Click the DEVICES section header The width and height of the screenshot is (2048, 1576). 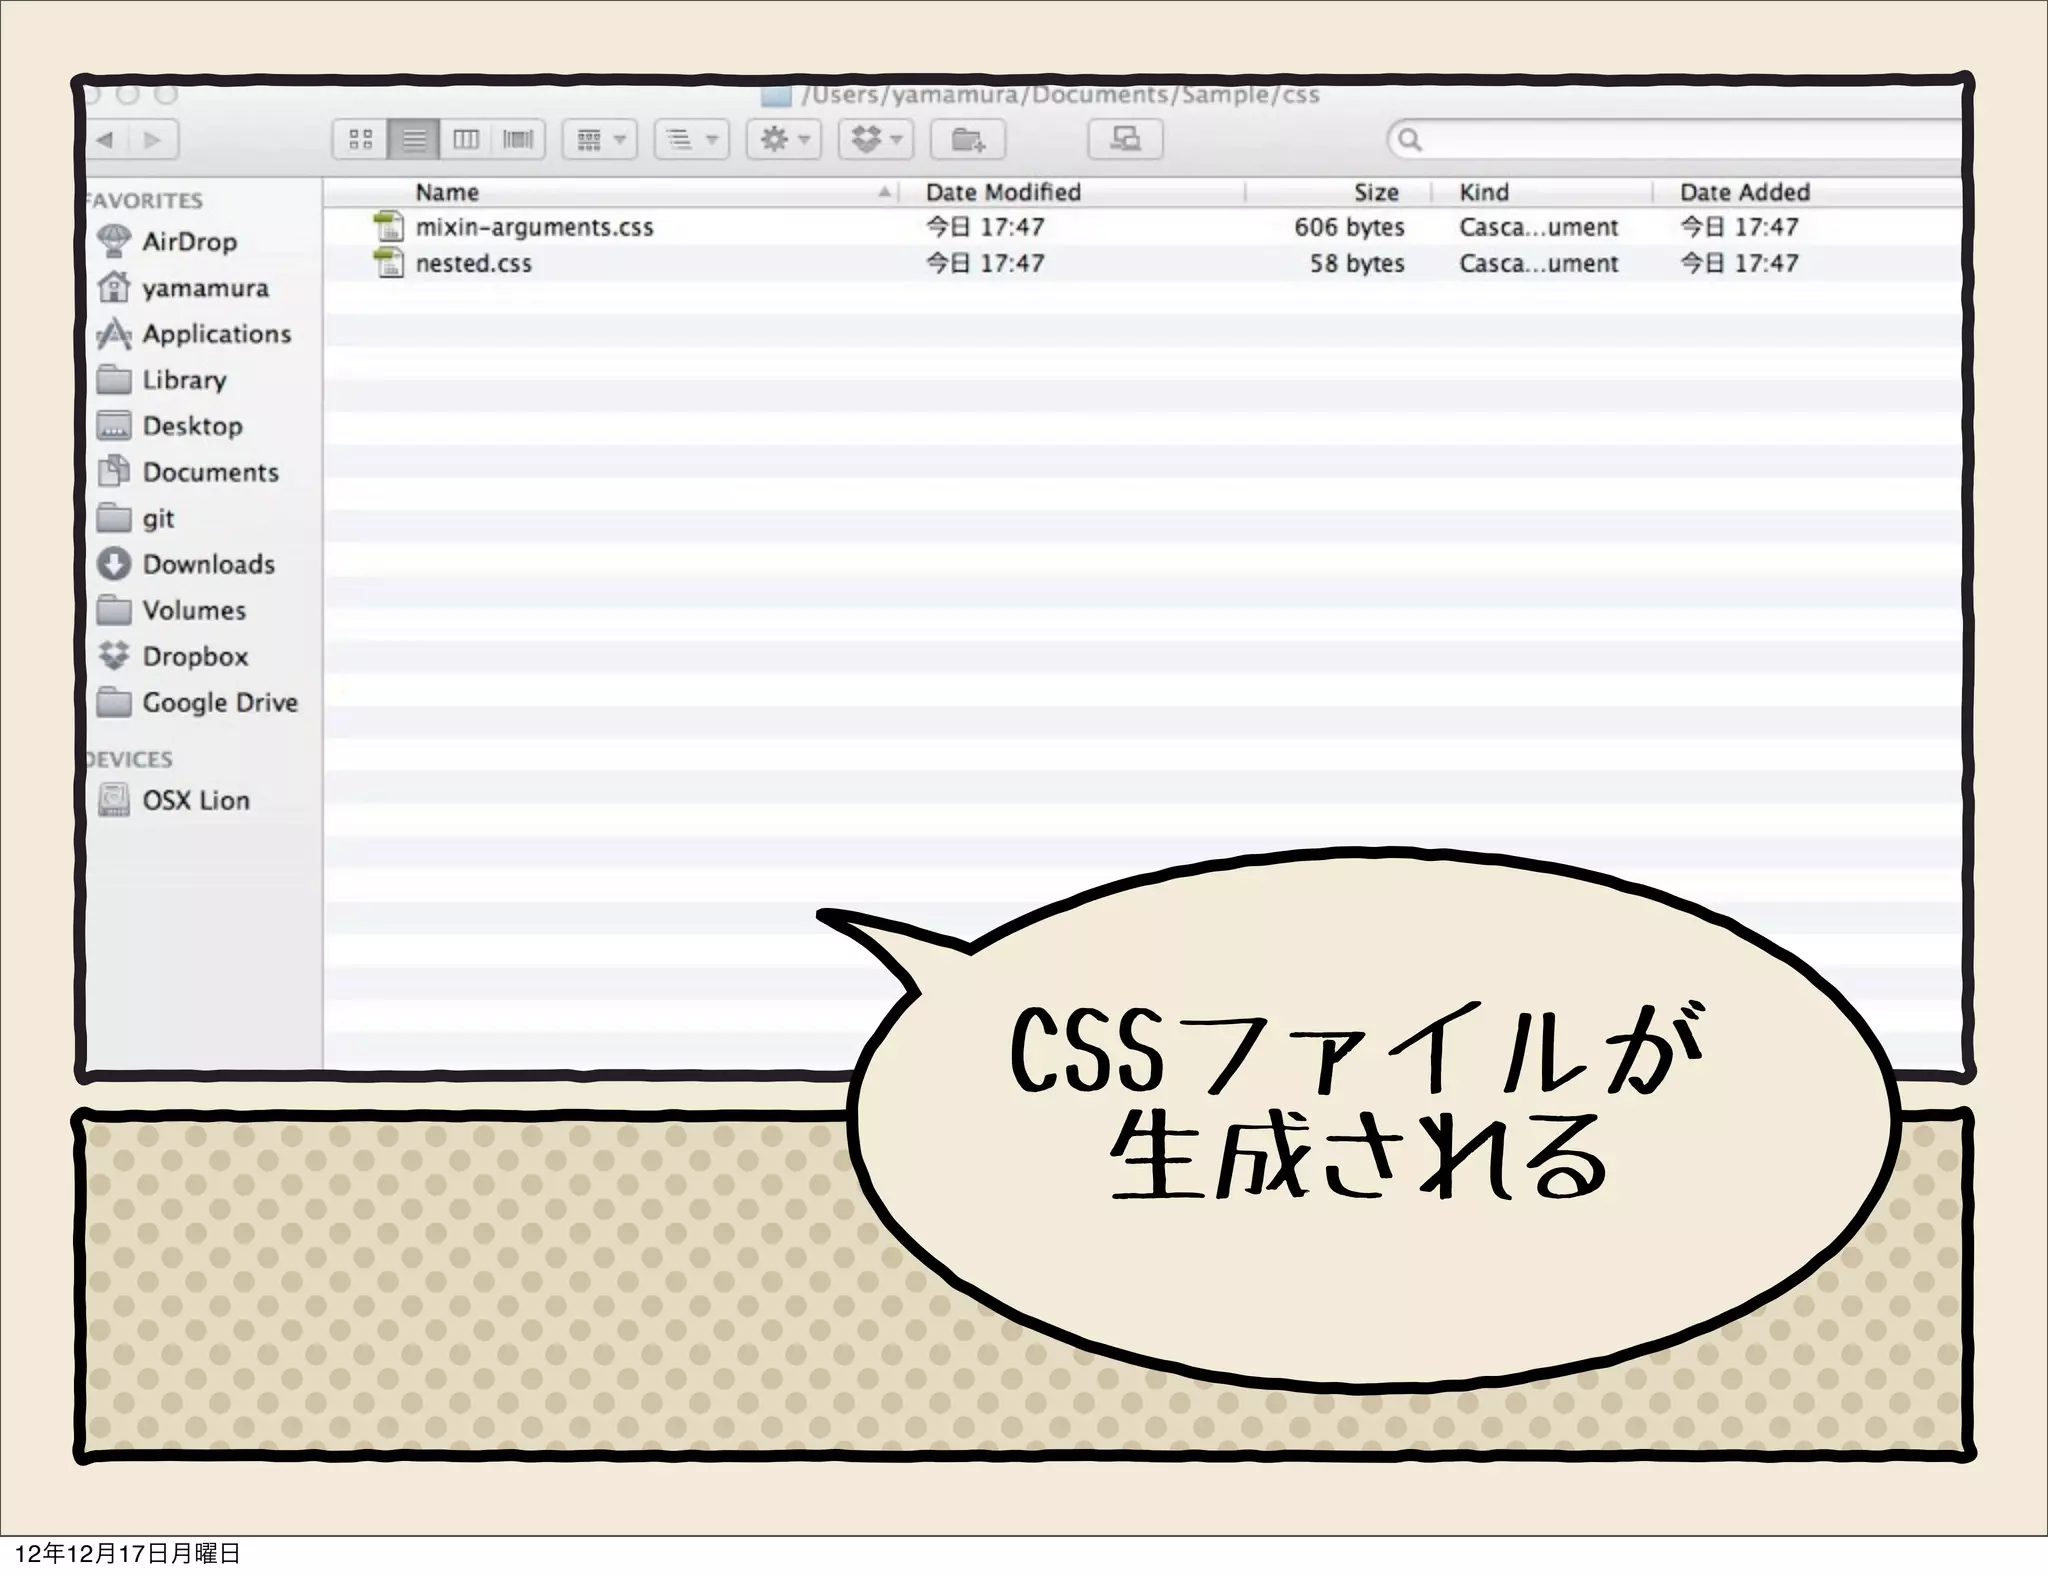130,759
